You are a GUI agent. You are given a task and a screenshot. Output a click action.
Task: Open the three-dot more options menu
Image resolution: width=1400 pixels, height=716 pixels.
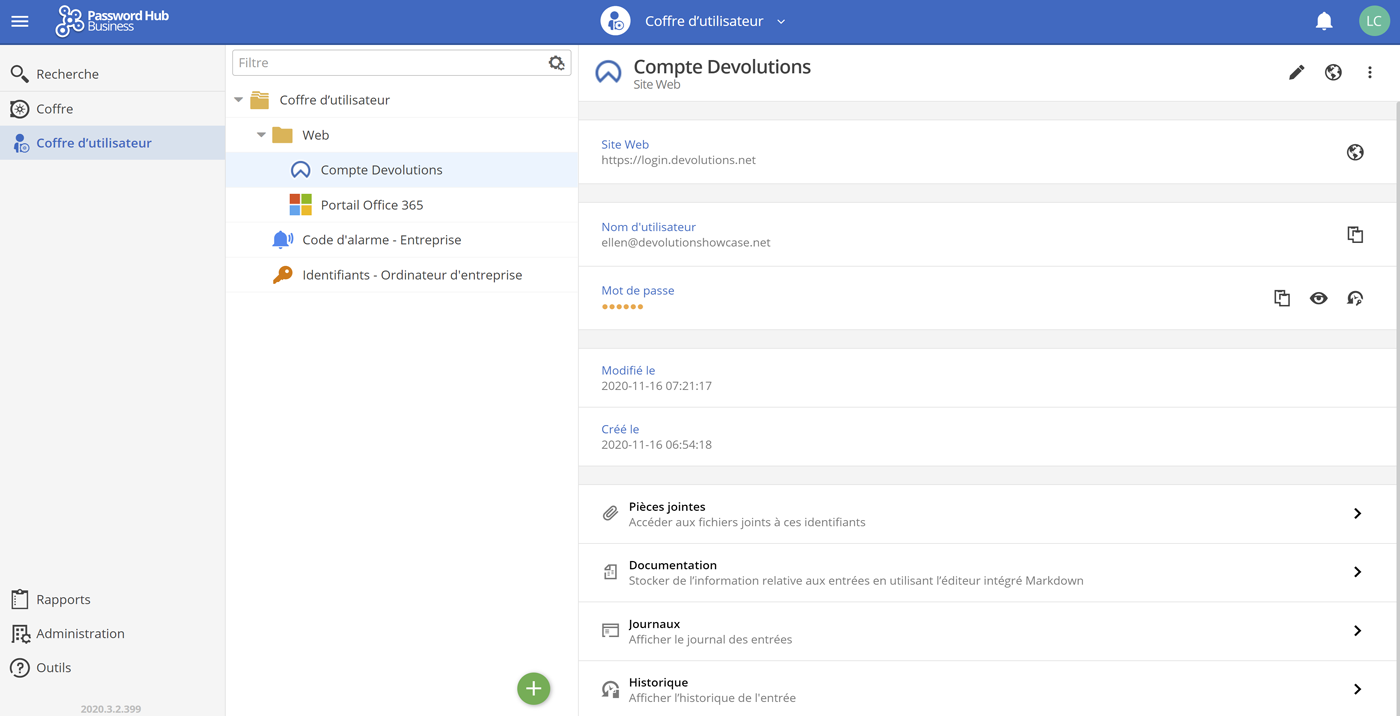[x=1370, y=72]
